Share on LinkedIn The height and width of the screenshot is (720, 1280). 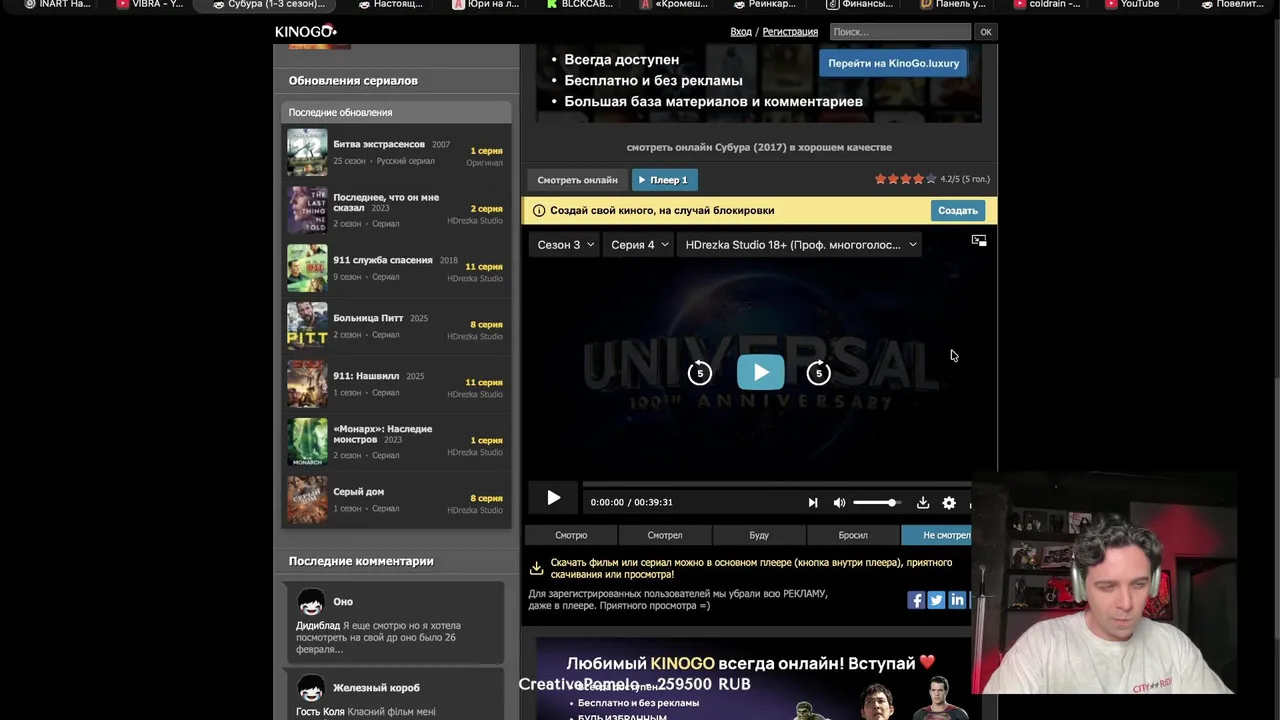point(957,600)
